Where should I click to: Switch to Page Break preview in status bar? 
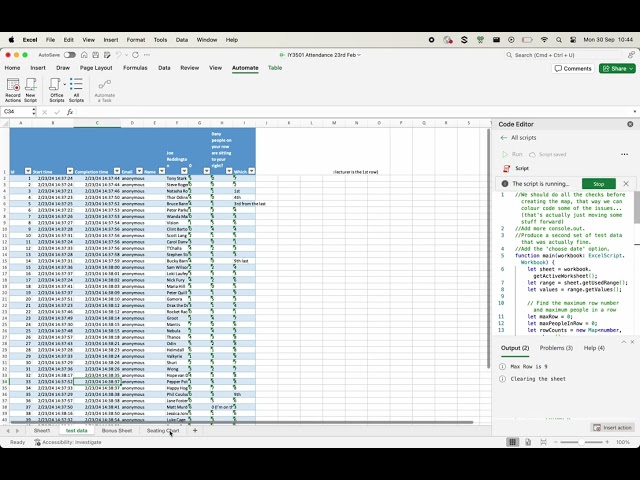543,442
